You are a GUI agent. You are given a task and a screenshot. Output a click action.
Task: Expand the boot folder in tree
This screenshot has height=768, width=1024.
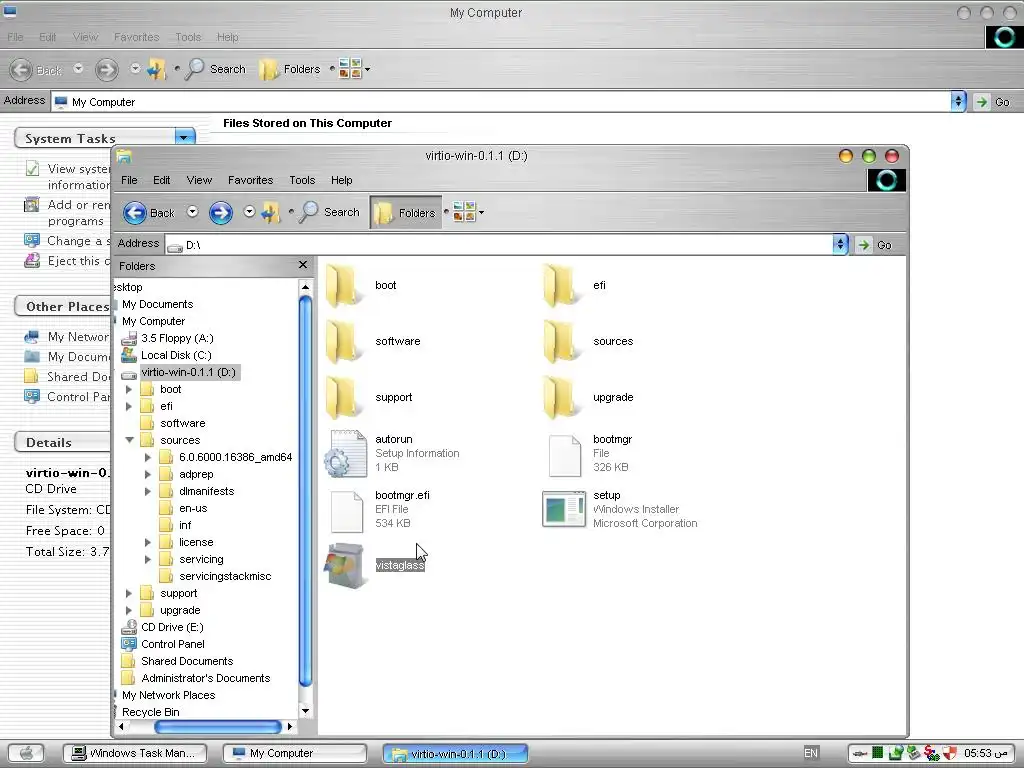click(x=129, y=389)
